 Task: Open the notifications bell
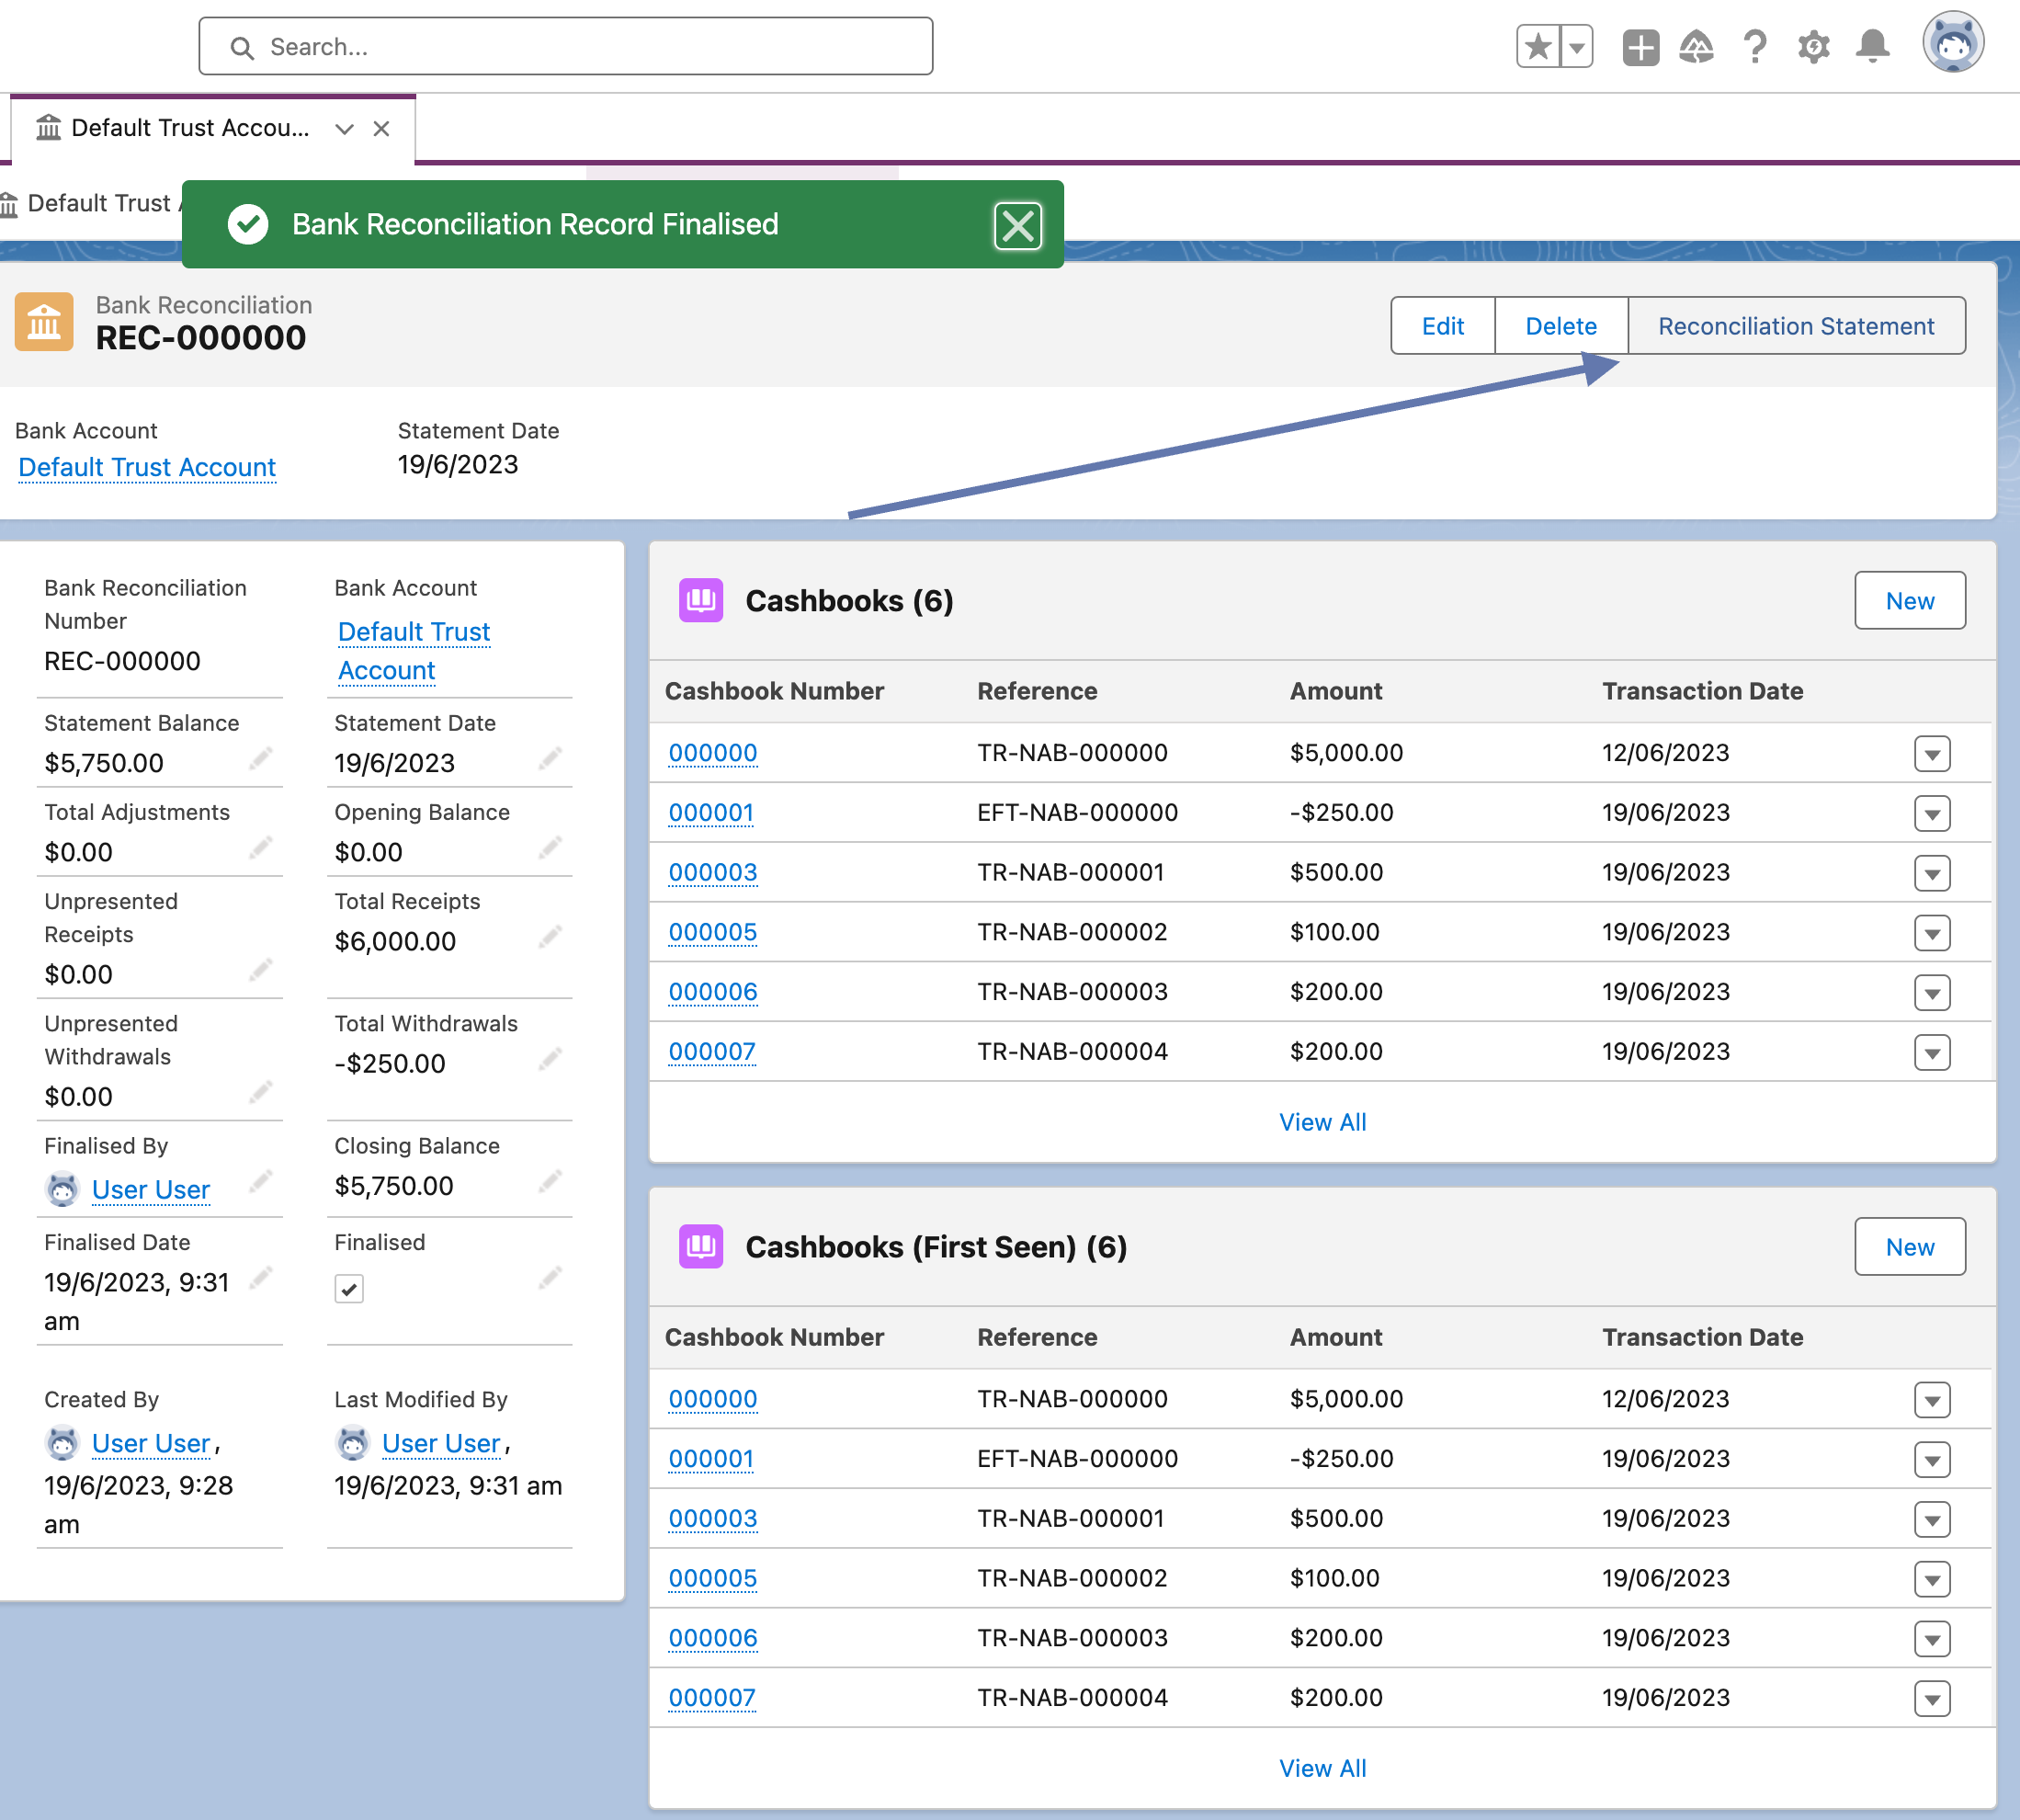click(1872, 46)
